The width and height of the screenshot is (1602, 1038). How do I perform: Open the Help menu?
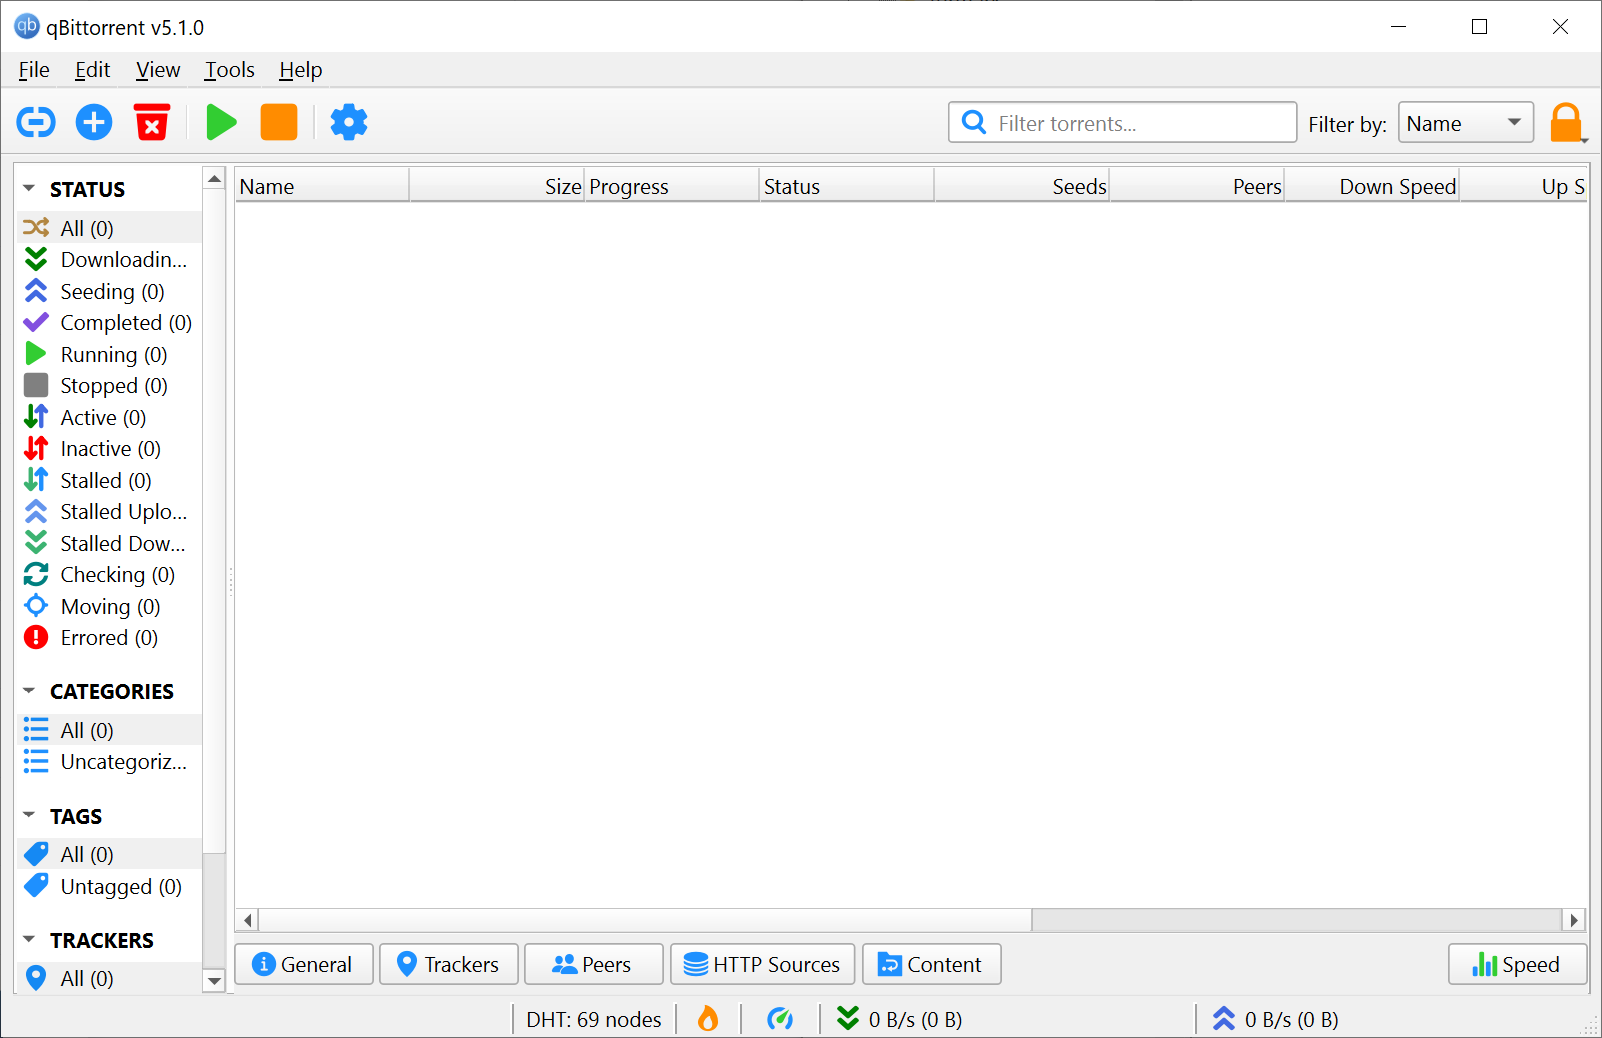pos(301,70)
